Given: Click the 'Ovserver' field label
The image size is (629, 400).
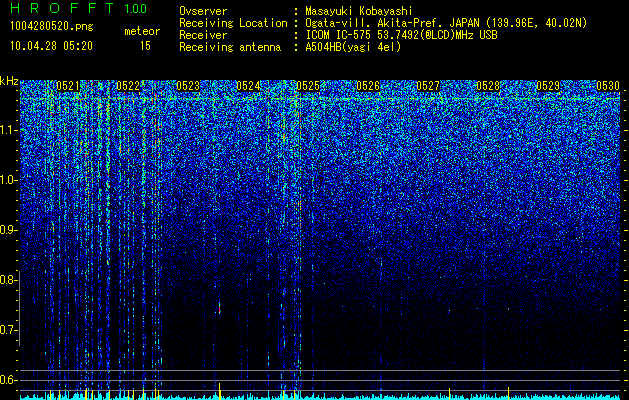Looking at the screenshot, I should click(x=203, y=11).
